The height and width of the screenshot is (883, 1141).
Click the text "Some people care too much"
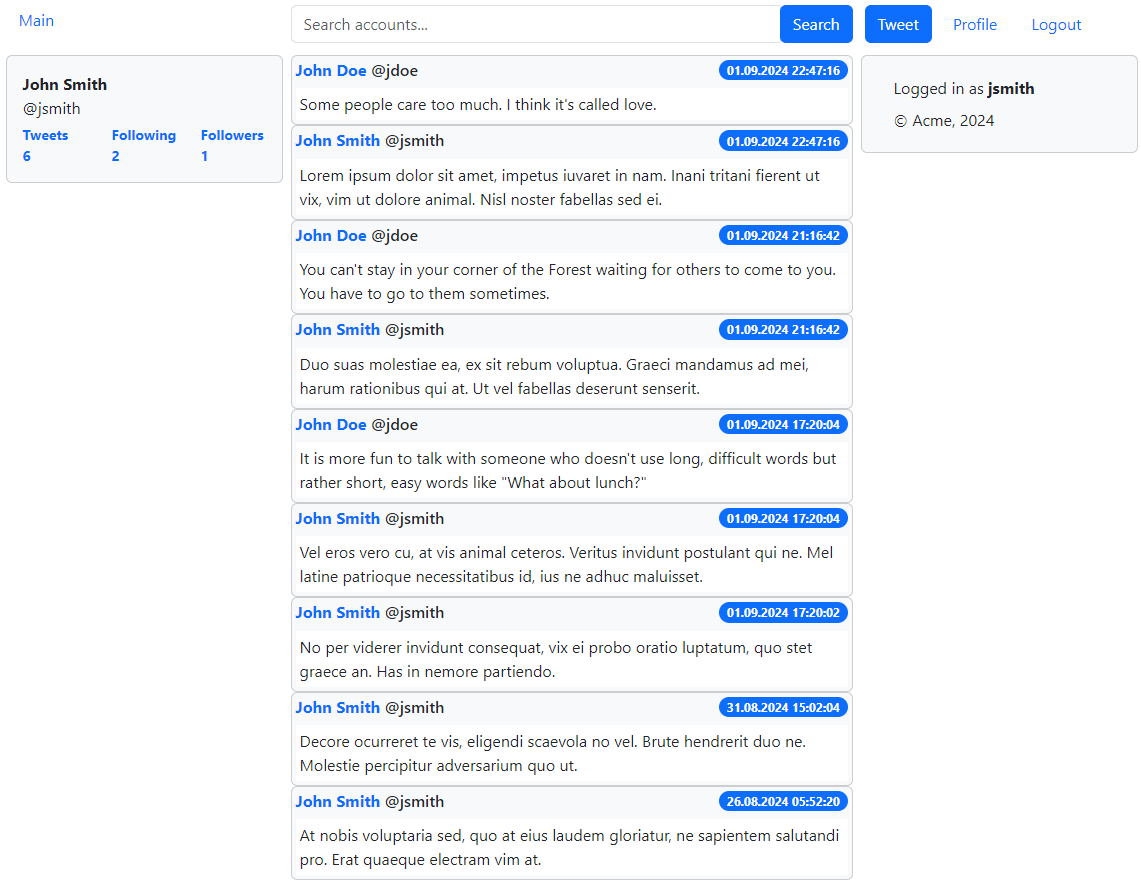[x=399, y=105]
